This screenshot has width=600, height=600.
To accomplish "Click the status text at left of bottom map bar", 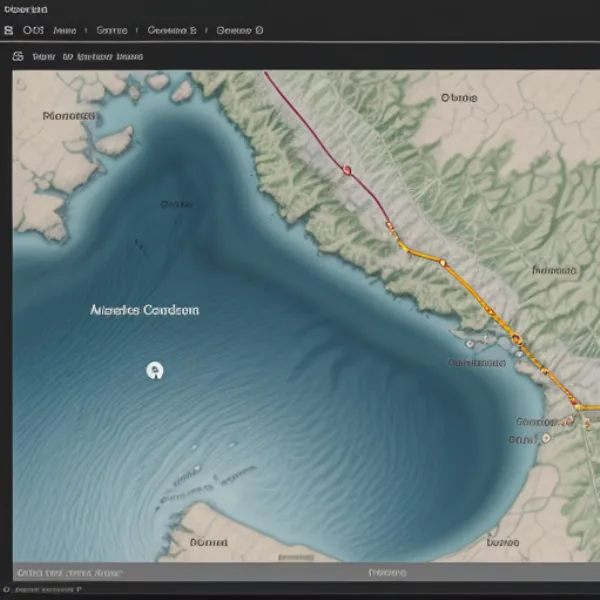I will [70, 573].
